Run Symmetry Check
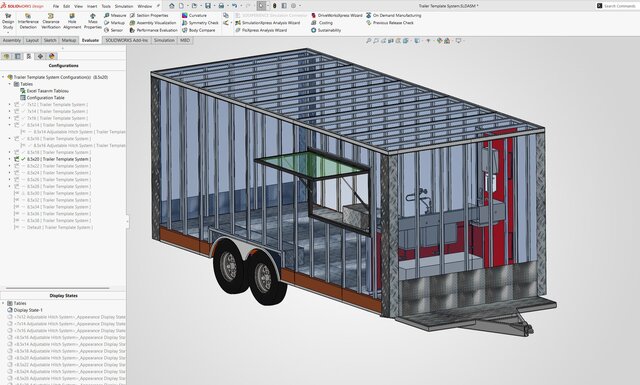 [x=200, y=23]
